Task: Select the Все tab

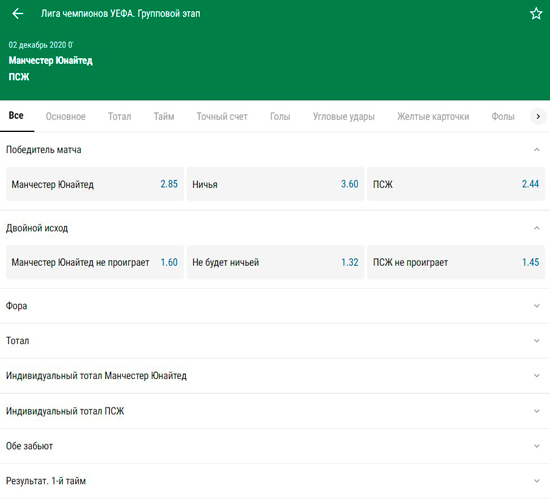Action: 16,116
